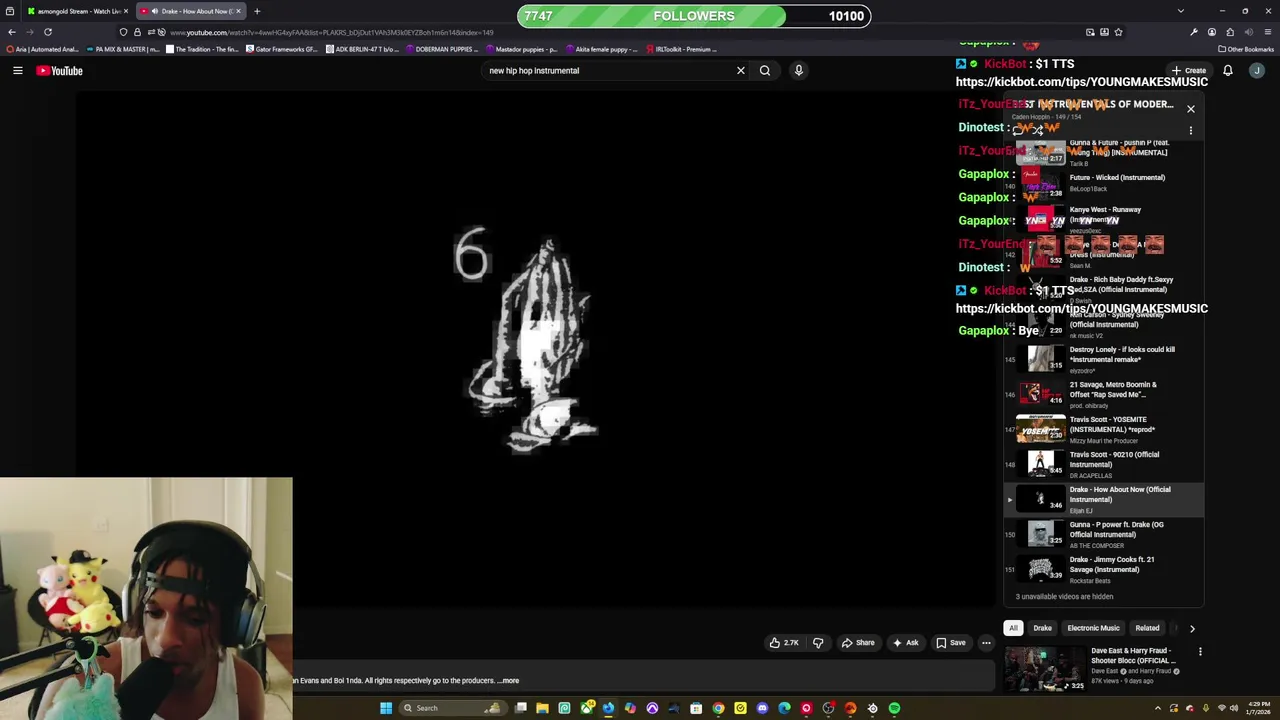Open Chrome from the taskbar
Screen dimensions: 1280x720
[x=718, y=708]
